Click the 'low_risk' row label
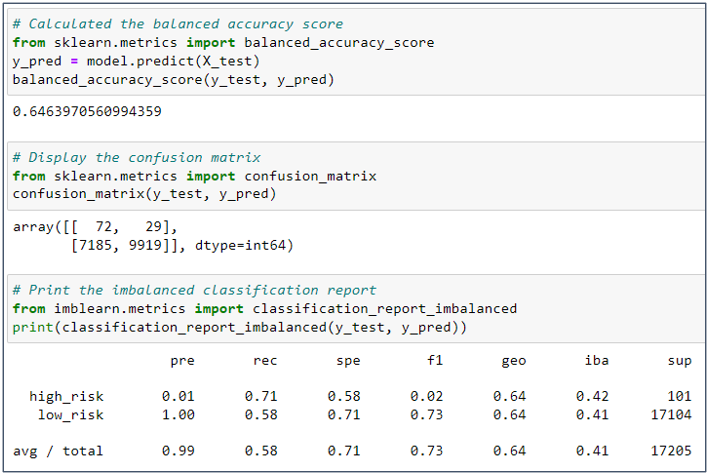The image size is (708, 473). pos(71,415)
